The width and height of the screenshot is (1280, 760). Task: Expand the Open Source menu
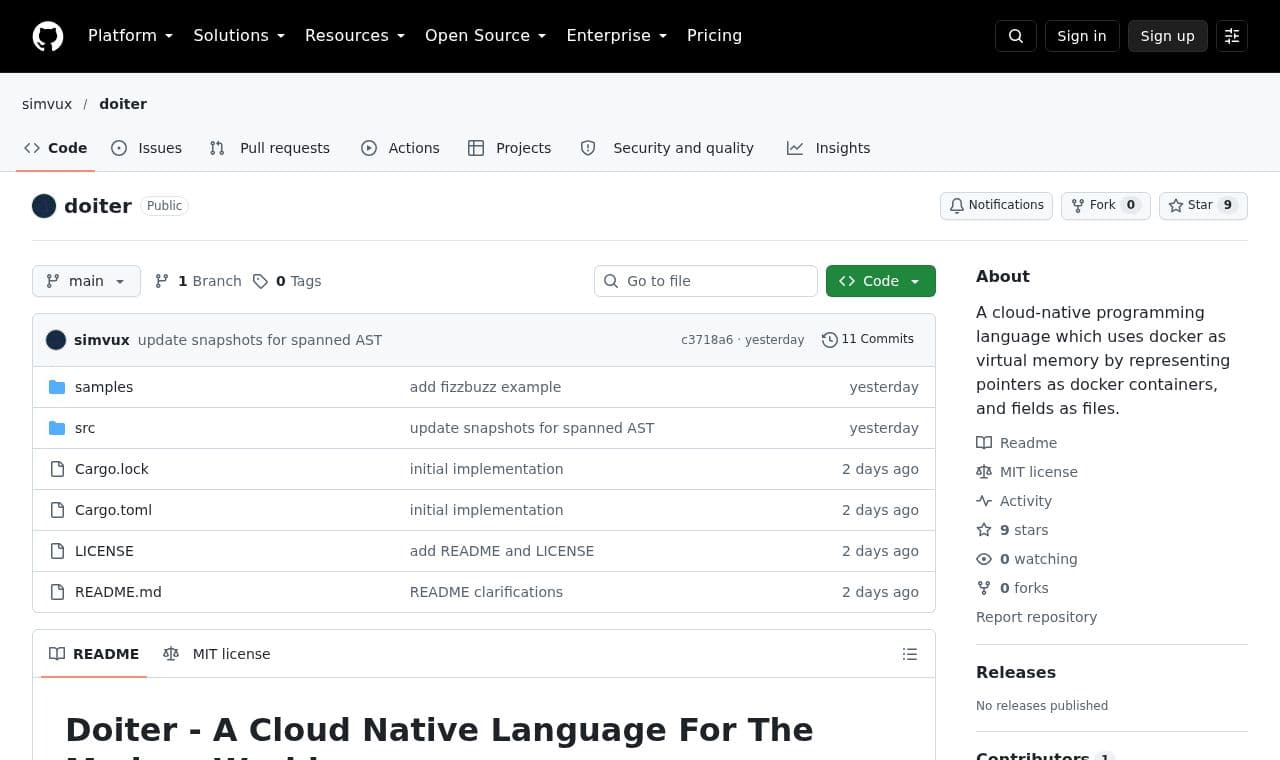pyautogui.click(x=486, y=36)
